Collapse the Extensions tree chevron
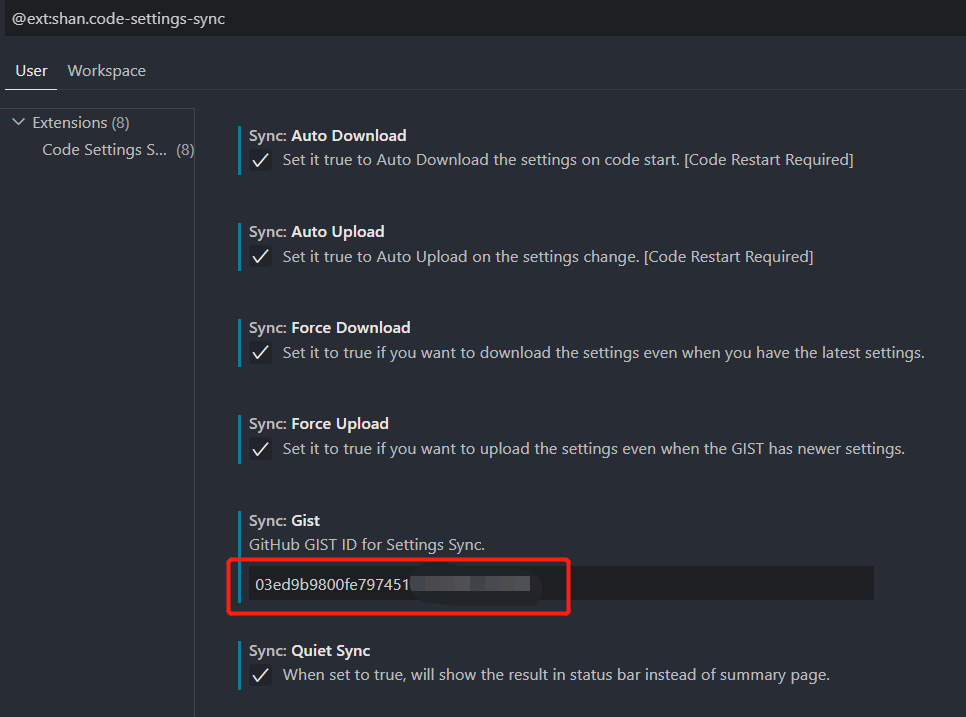This screenshot has width=966, height=717. point(18,122)
